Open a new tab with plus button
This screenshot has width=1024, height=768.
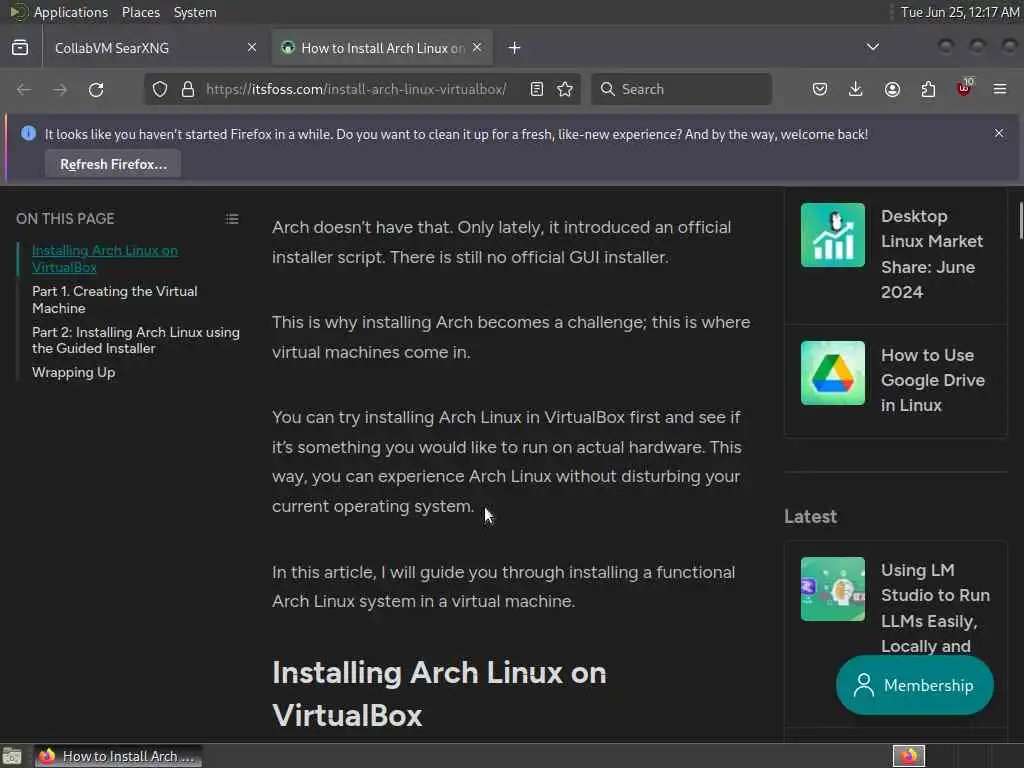(515, 48)
